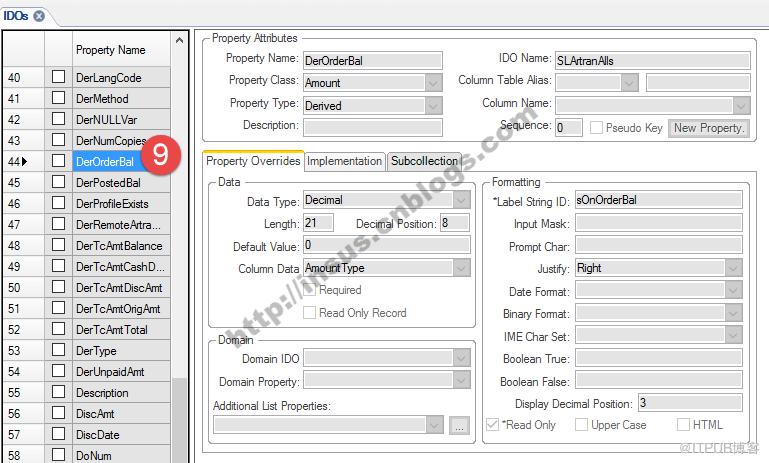The width and height of the screenshot is (769, 463).
Task: Toggle the Upper Case checkbox
Action: point(581,424)
